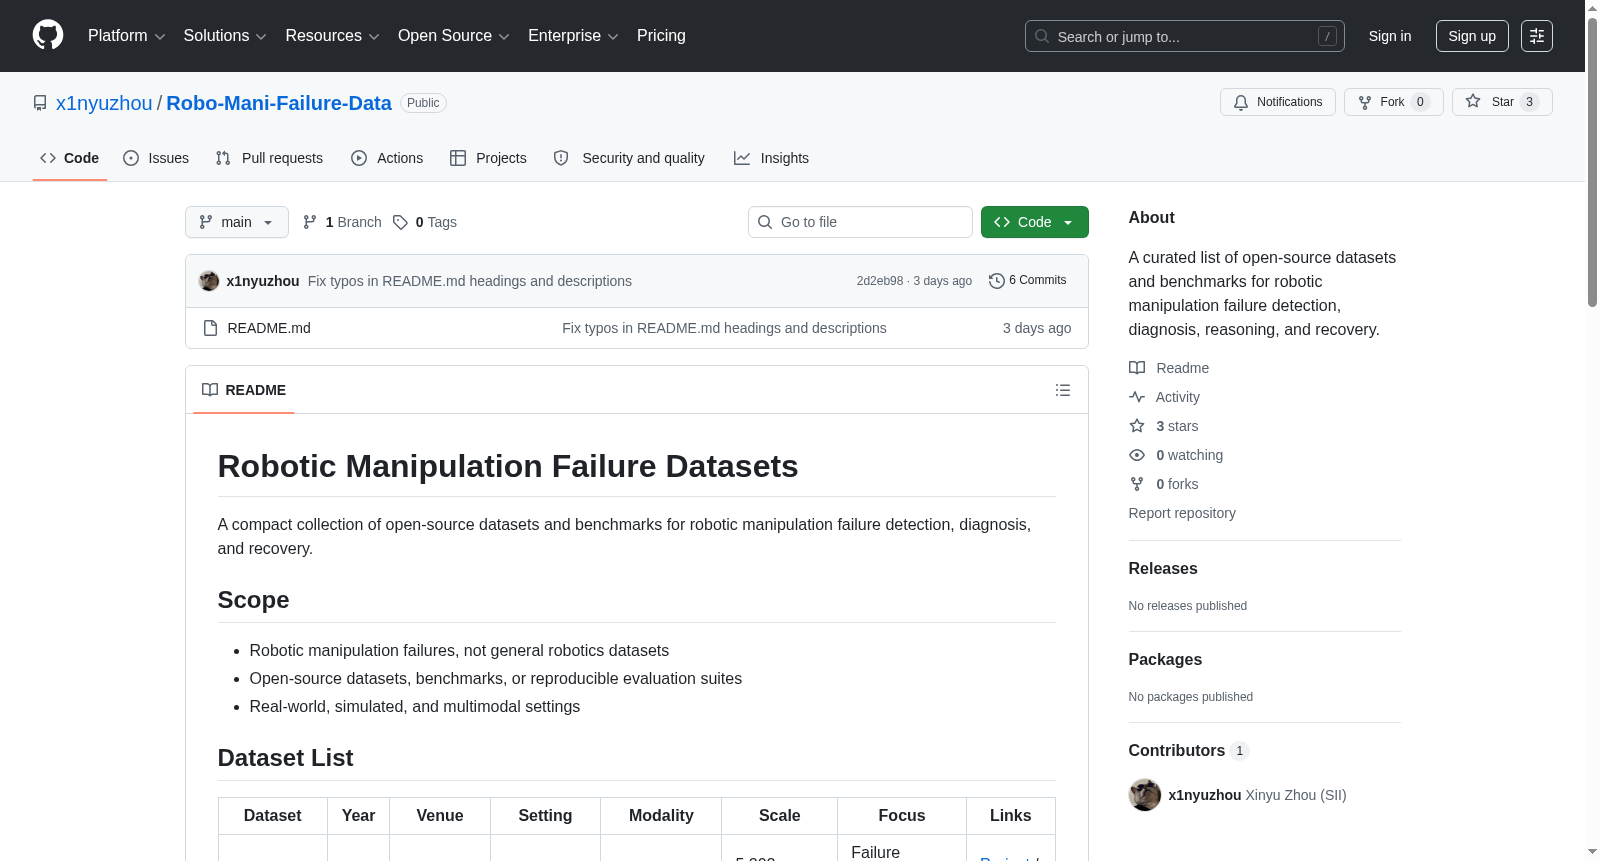Switch to the Pull requests tab

(x=269, y=158)
